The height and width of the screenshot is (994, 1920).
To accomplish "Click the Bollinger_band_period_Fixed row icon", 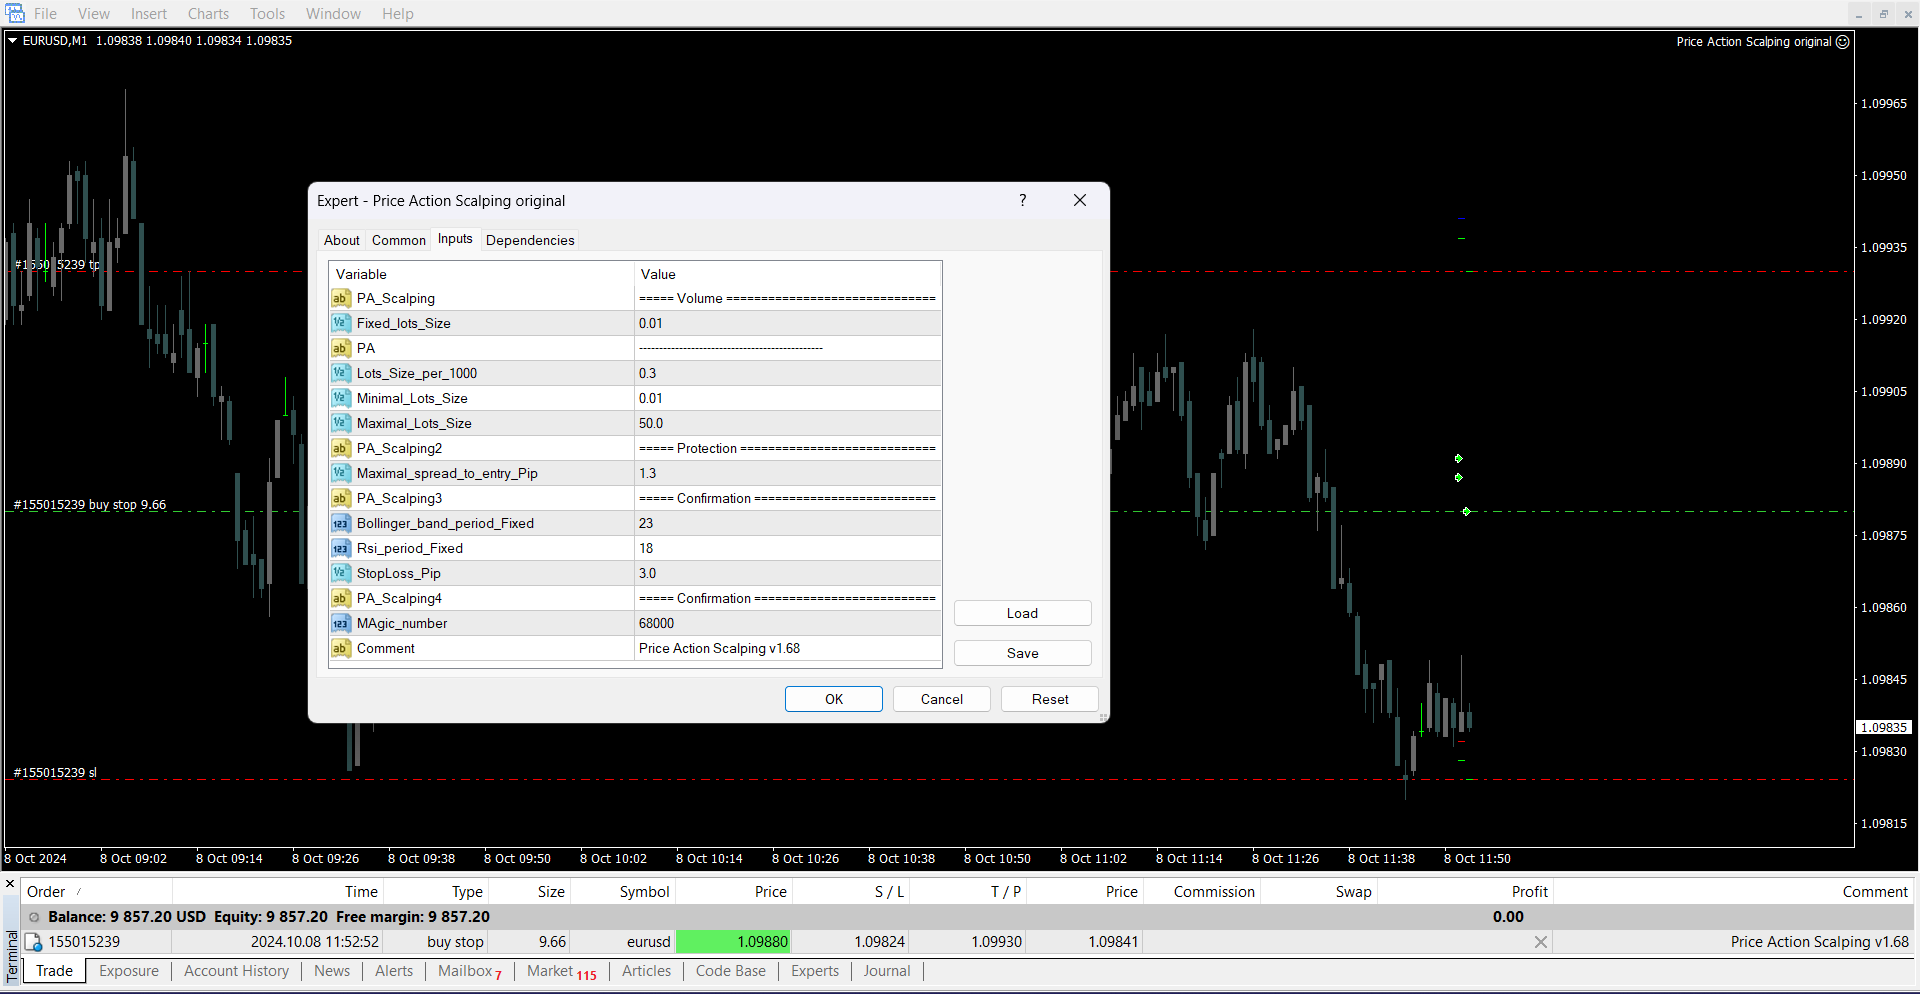I will coord(340,523).
